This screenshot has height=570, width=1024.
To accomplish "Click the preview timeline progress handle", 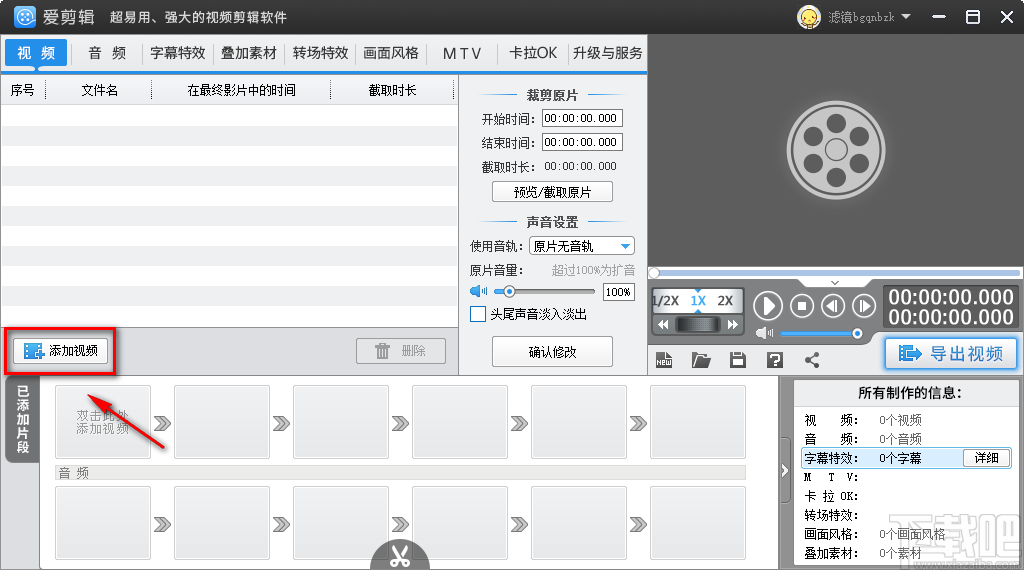I will tap(654, 273).
